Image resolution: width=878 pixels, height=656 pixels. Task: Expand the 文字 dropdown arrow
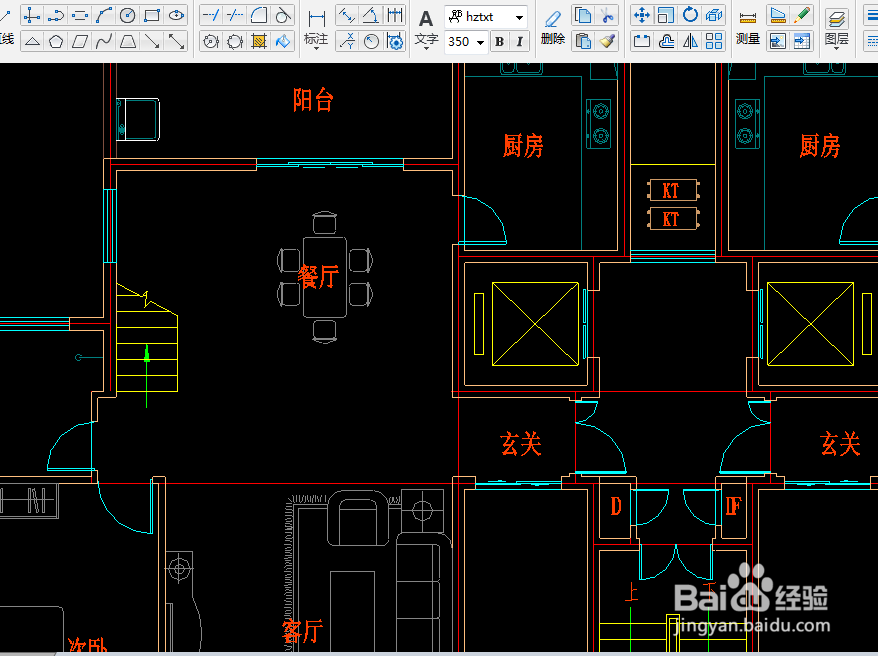pyautogui.click(x=426, y=49)
